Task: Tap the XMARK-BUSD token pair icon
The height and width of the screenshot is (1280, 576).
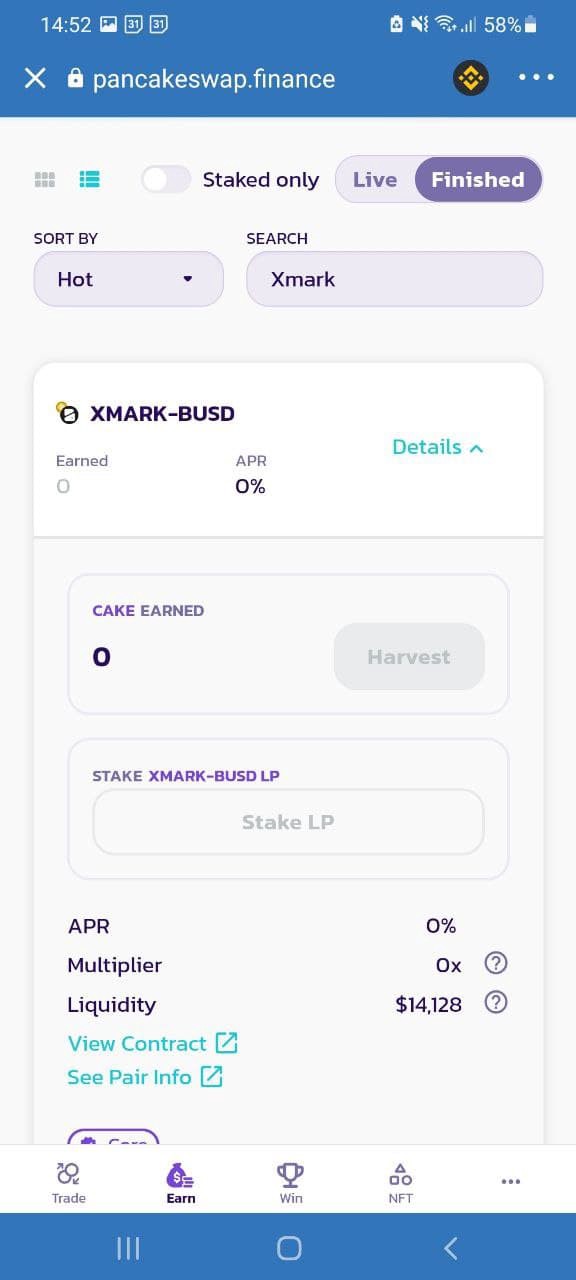Action: pos(67,413)
